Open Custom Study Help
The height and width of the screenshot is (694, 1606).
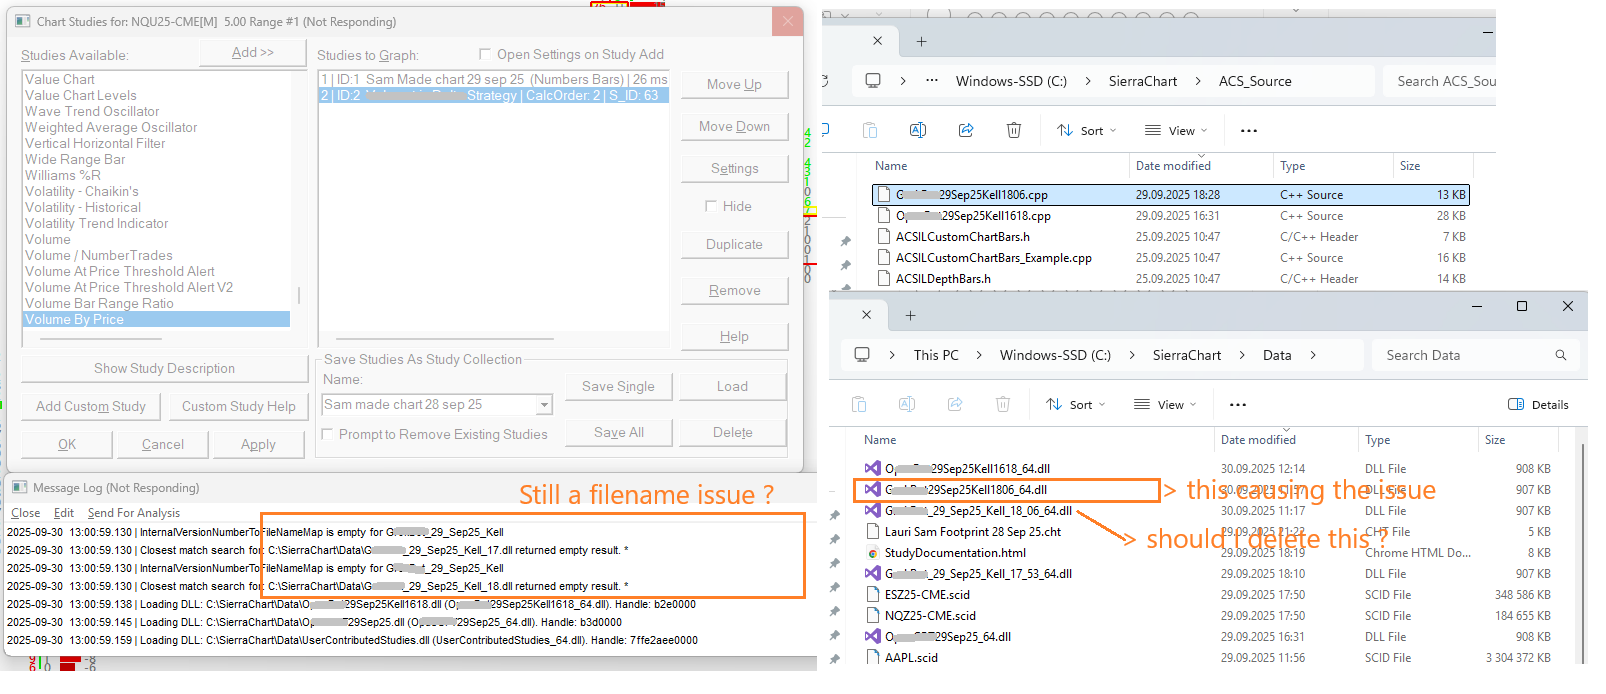(238, 406)
